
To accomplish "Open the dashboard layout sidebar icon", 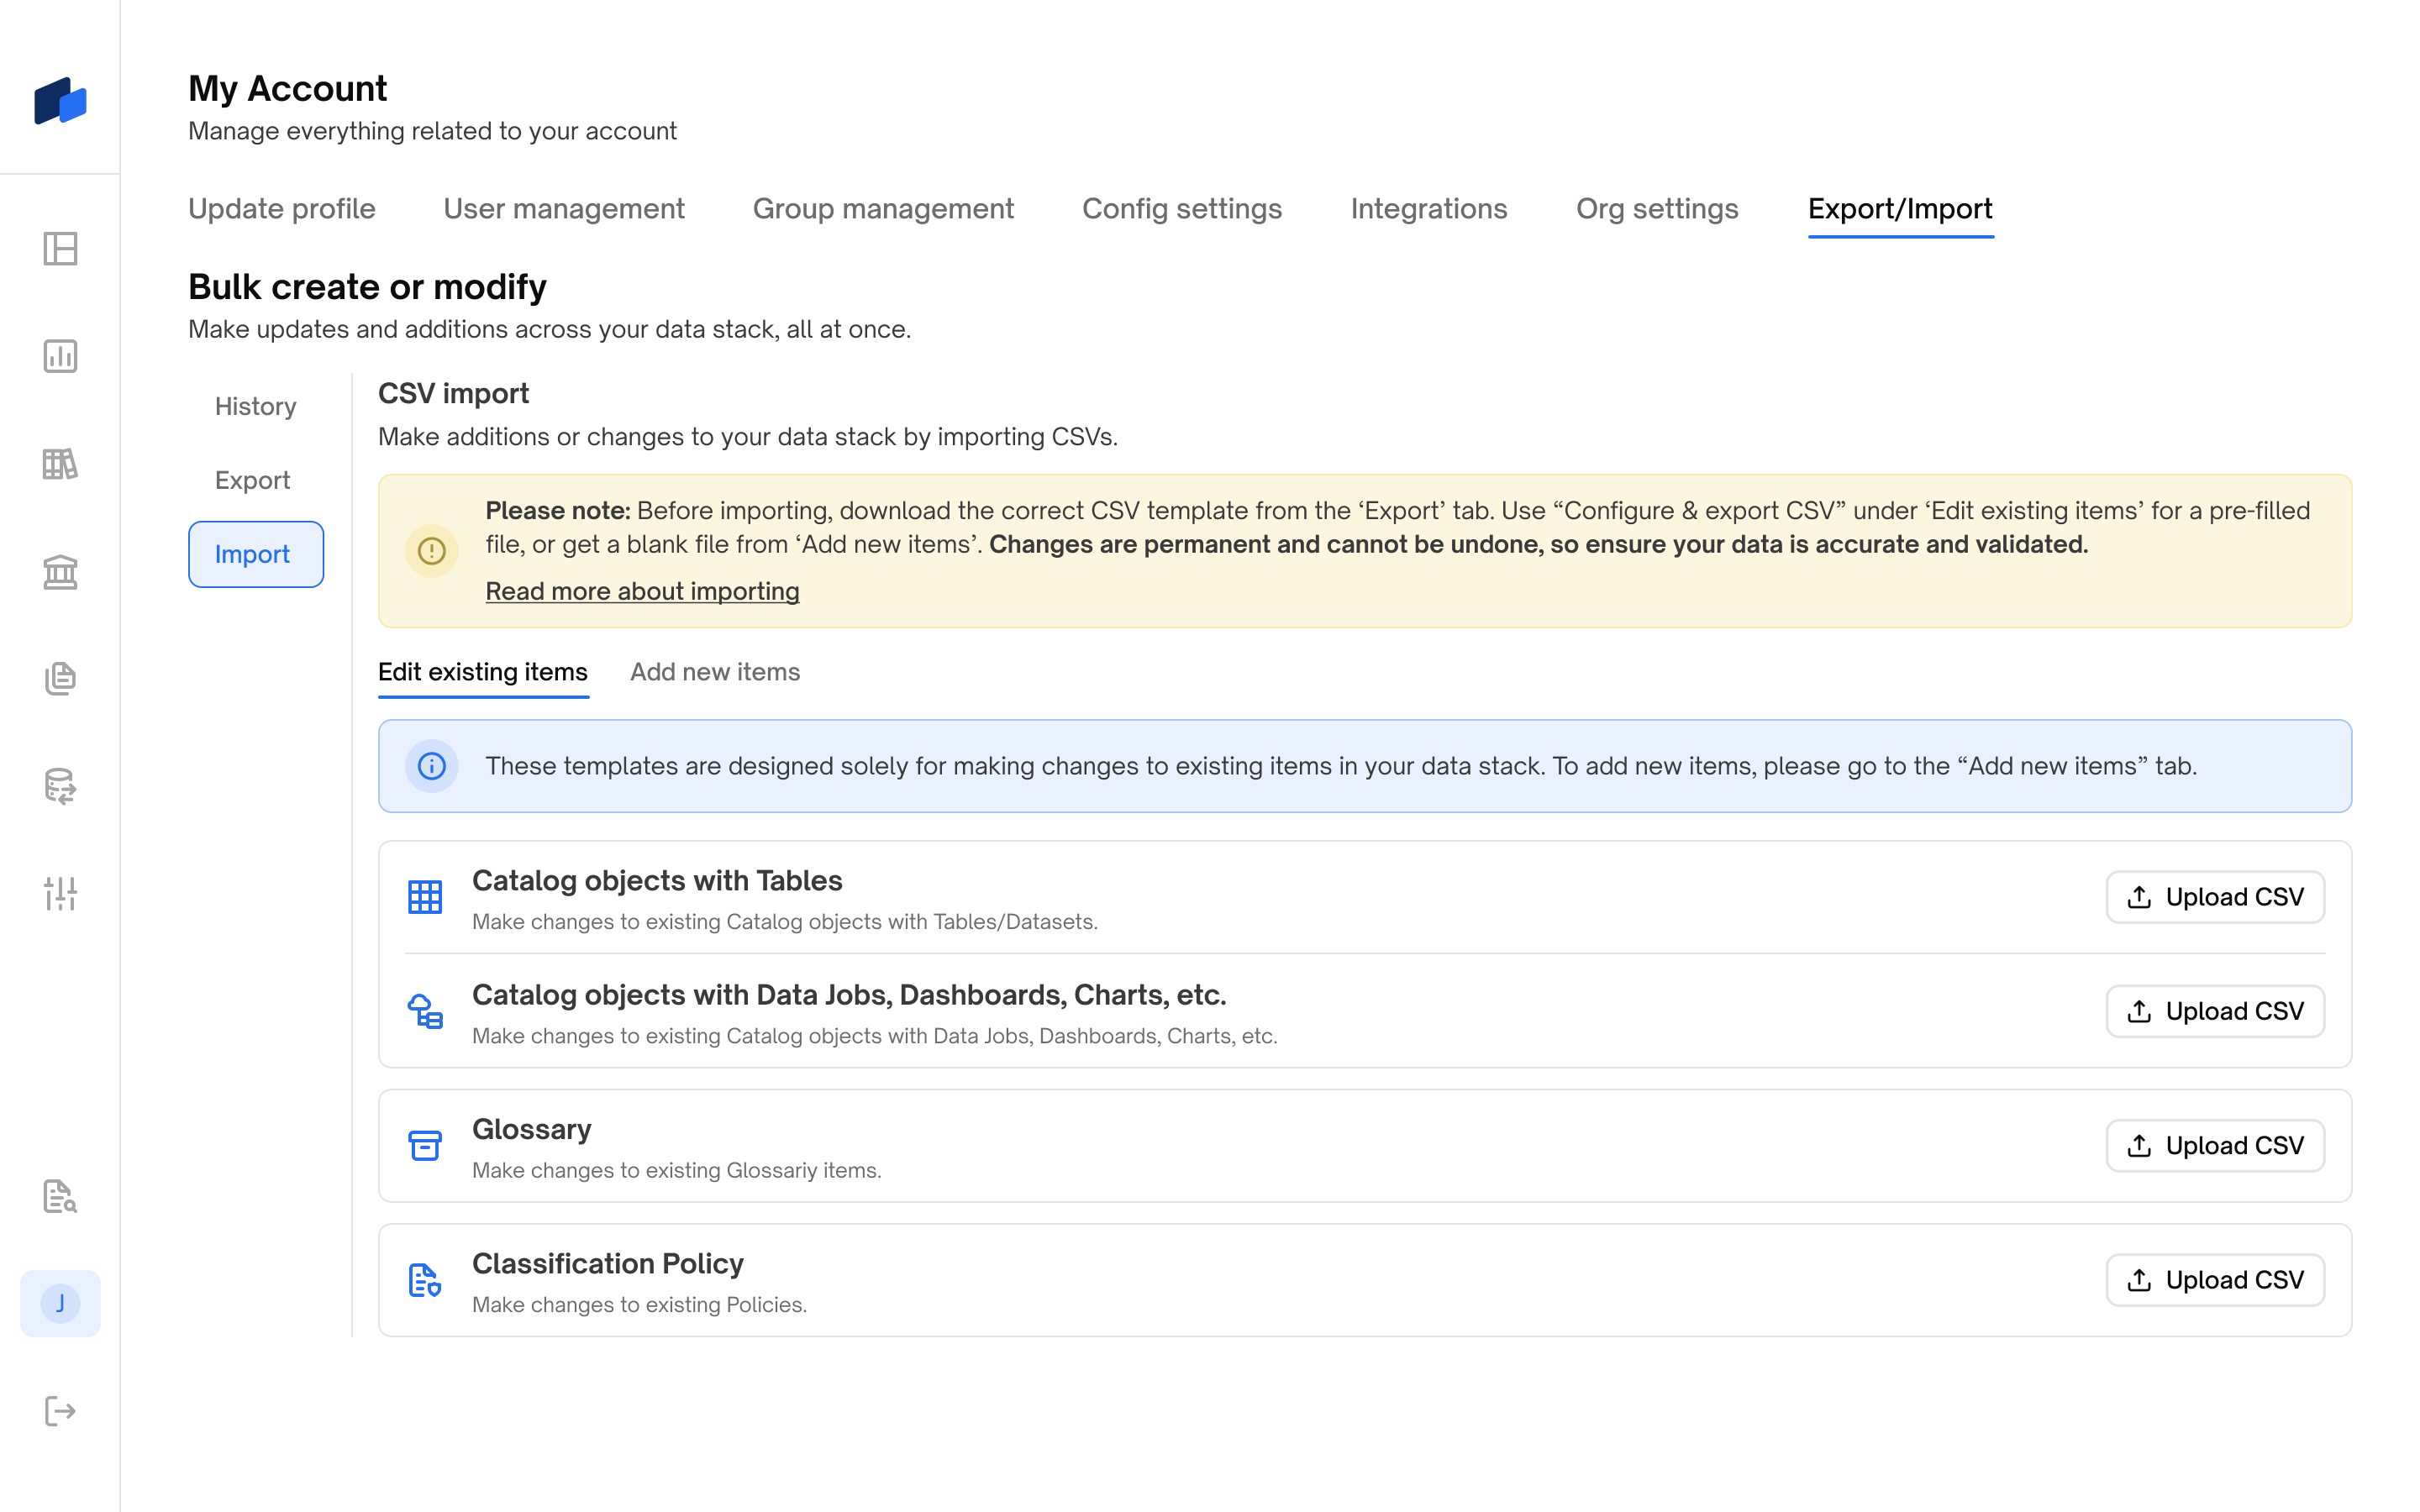I will coord(60,248).
